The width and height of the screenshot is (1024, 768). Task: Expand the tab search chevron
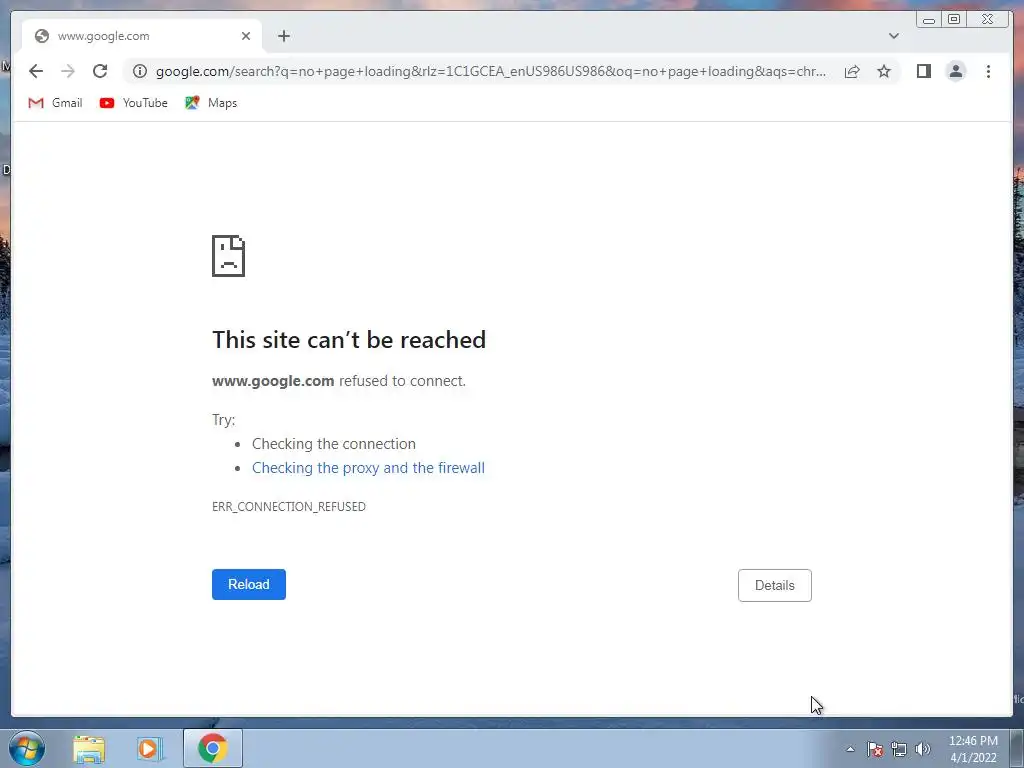click(893, 36)
